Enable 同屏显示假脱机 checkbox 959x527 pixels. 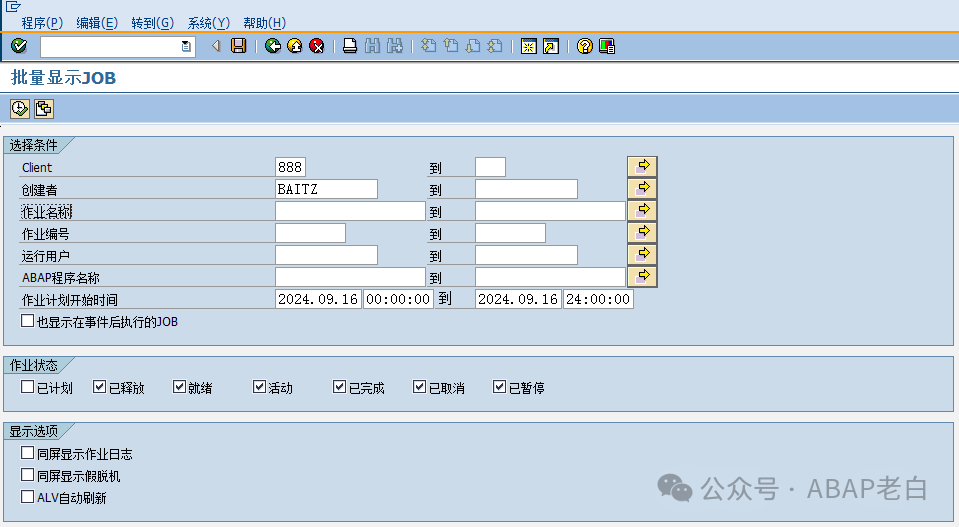[28, 474]
